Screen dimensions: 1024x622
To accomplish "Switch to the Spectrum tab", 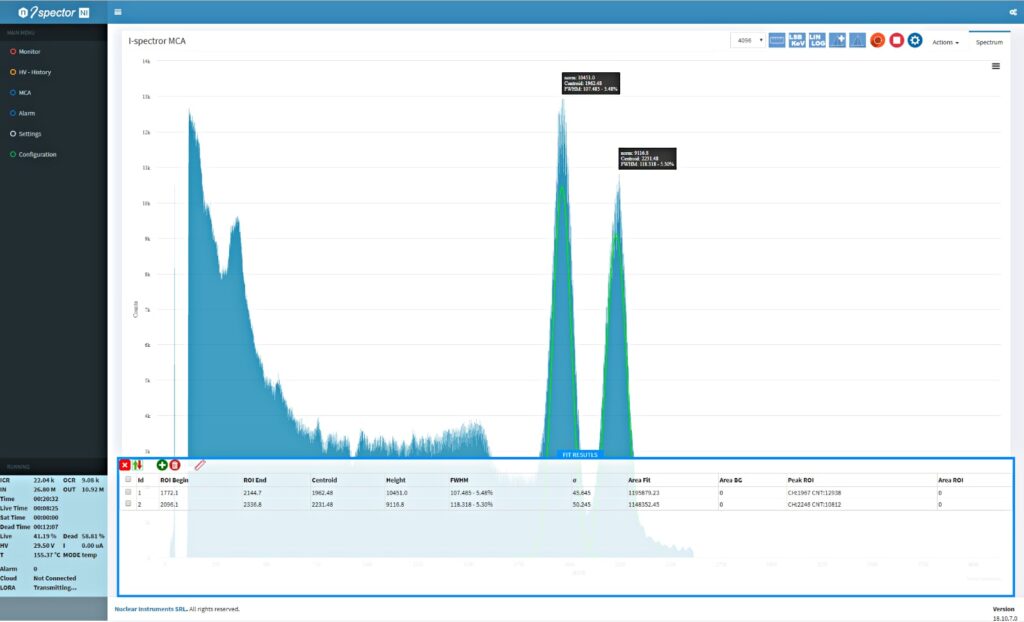I will pos(989,42).
